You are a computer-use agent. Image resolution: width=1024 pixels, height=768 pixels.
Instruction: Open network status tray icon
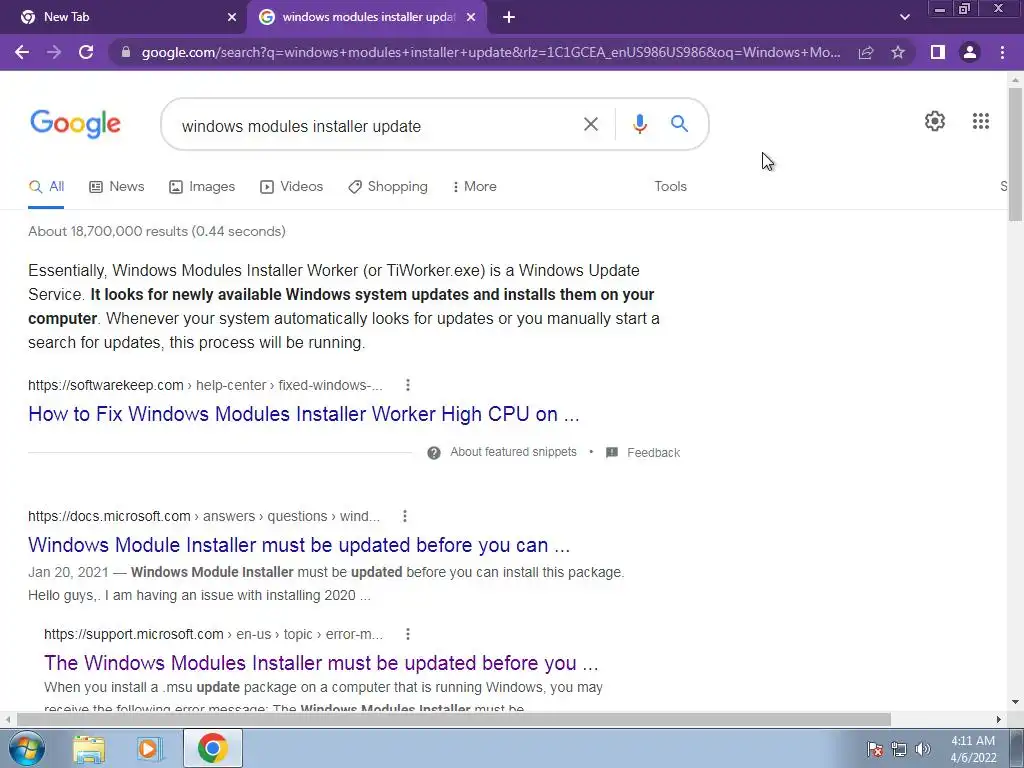pos(899,749)
